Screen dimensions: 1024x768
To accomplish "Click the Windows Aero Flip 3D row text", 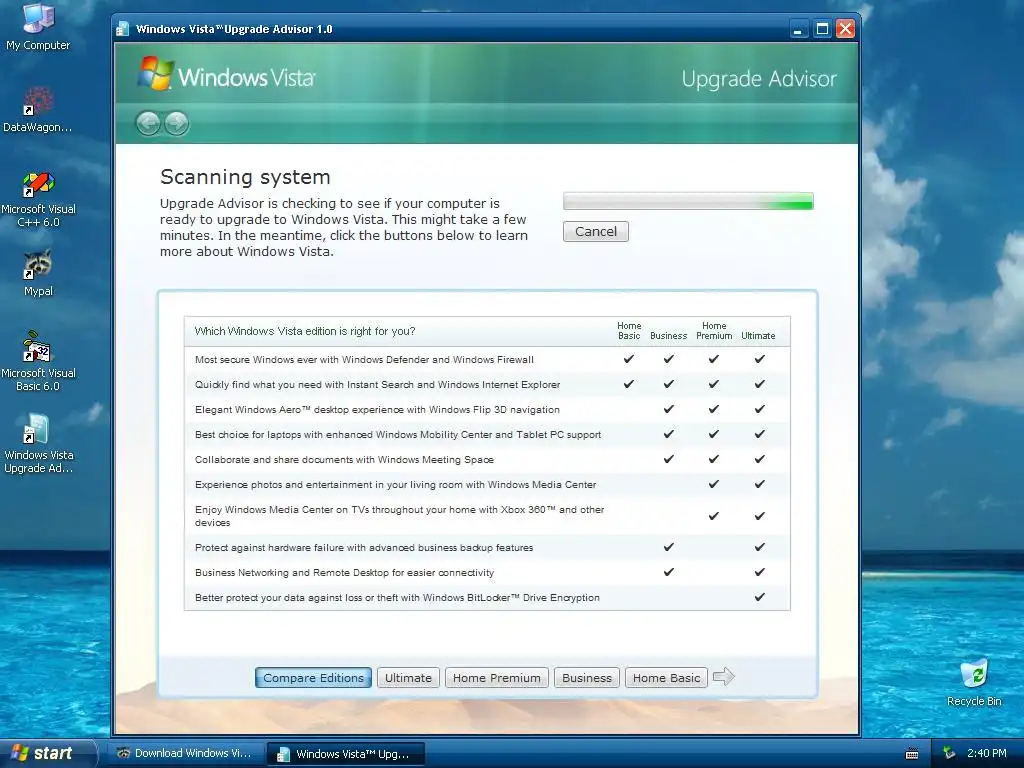I will [377, 409].
